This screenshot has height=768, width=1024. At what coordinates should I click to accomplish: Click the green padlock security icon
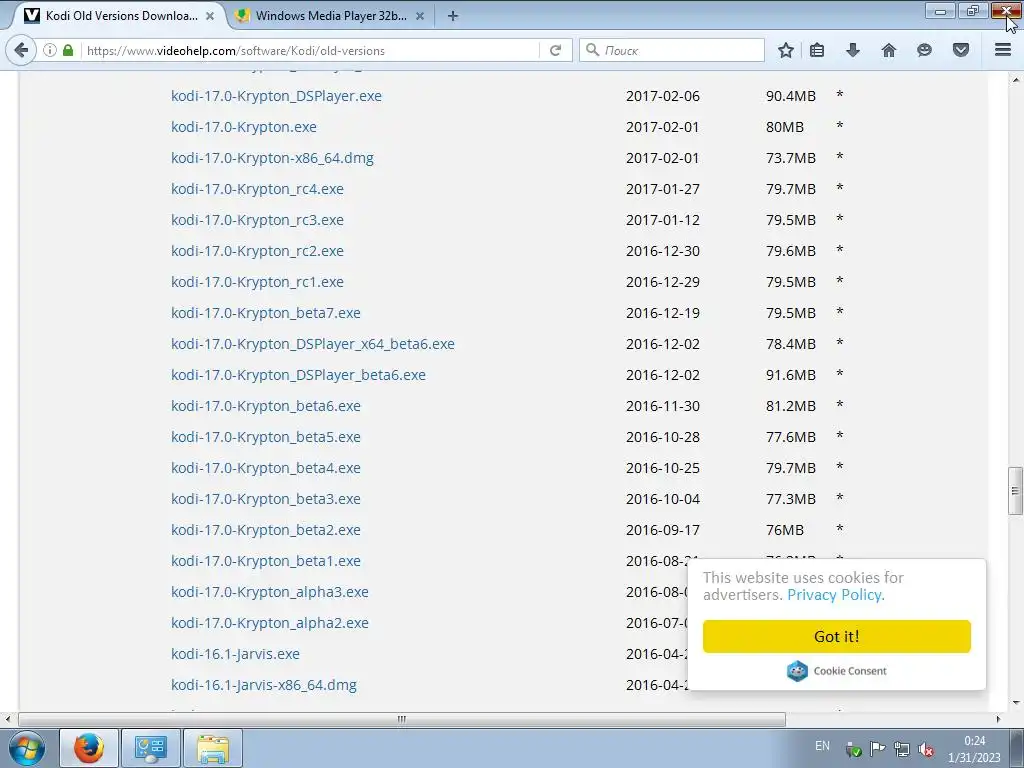point(68,50)
